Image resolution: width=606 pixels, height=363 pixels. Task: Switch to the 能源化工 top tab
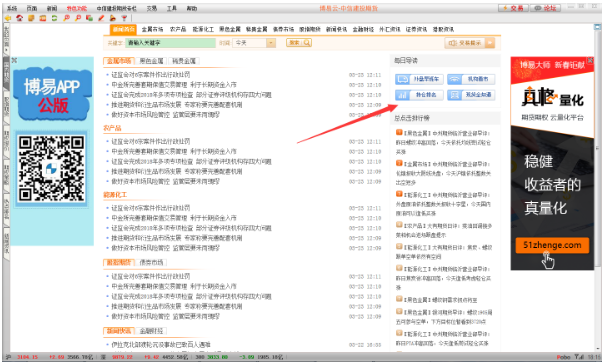(203, 29)
